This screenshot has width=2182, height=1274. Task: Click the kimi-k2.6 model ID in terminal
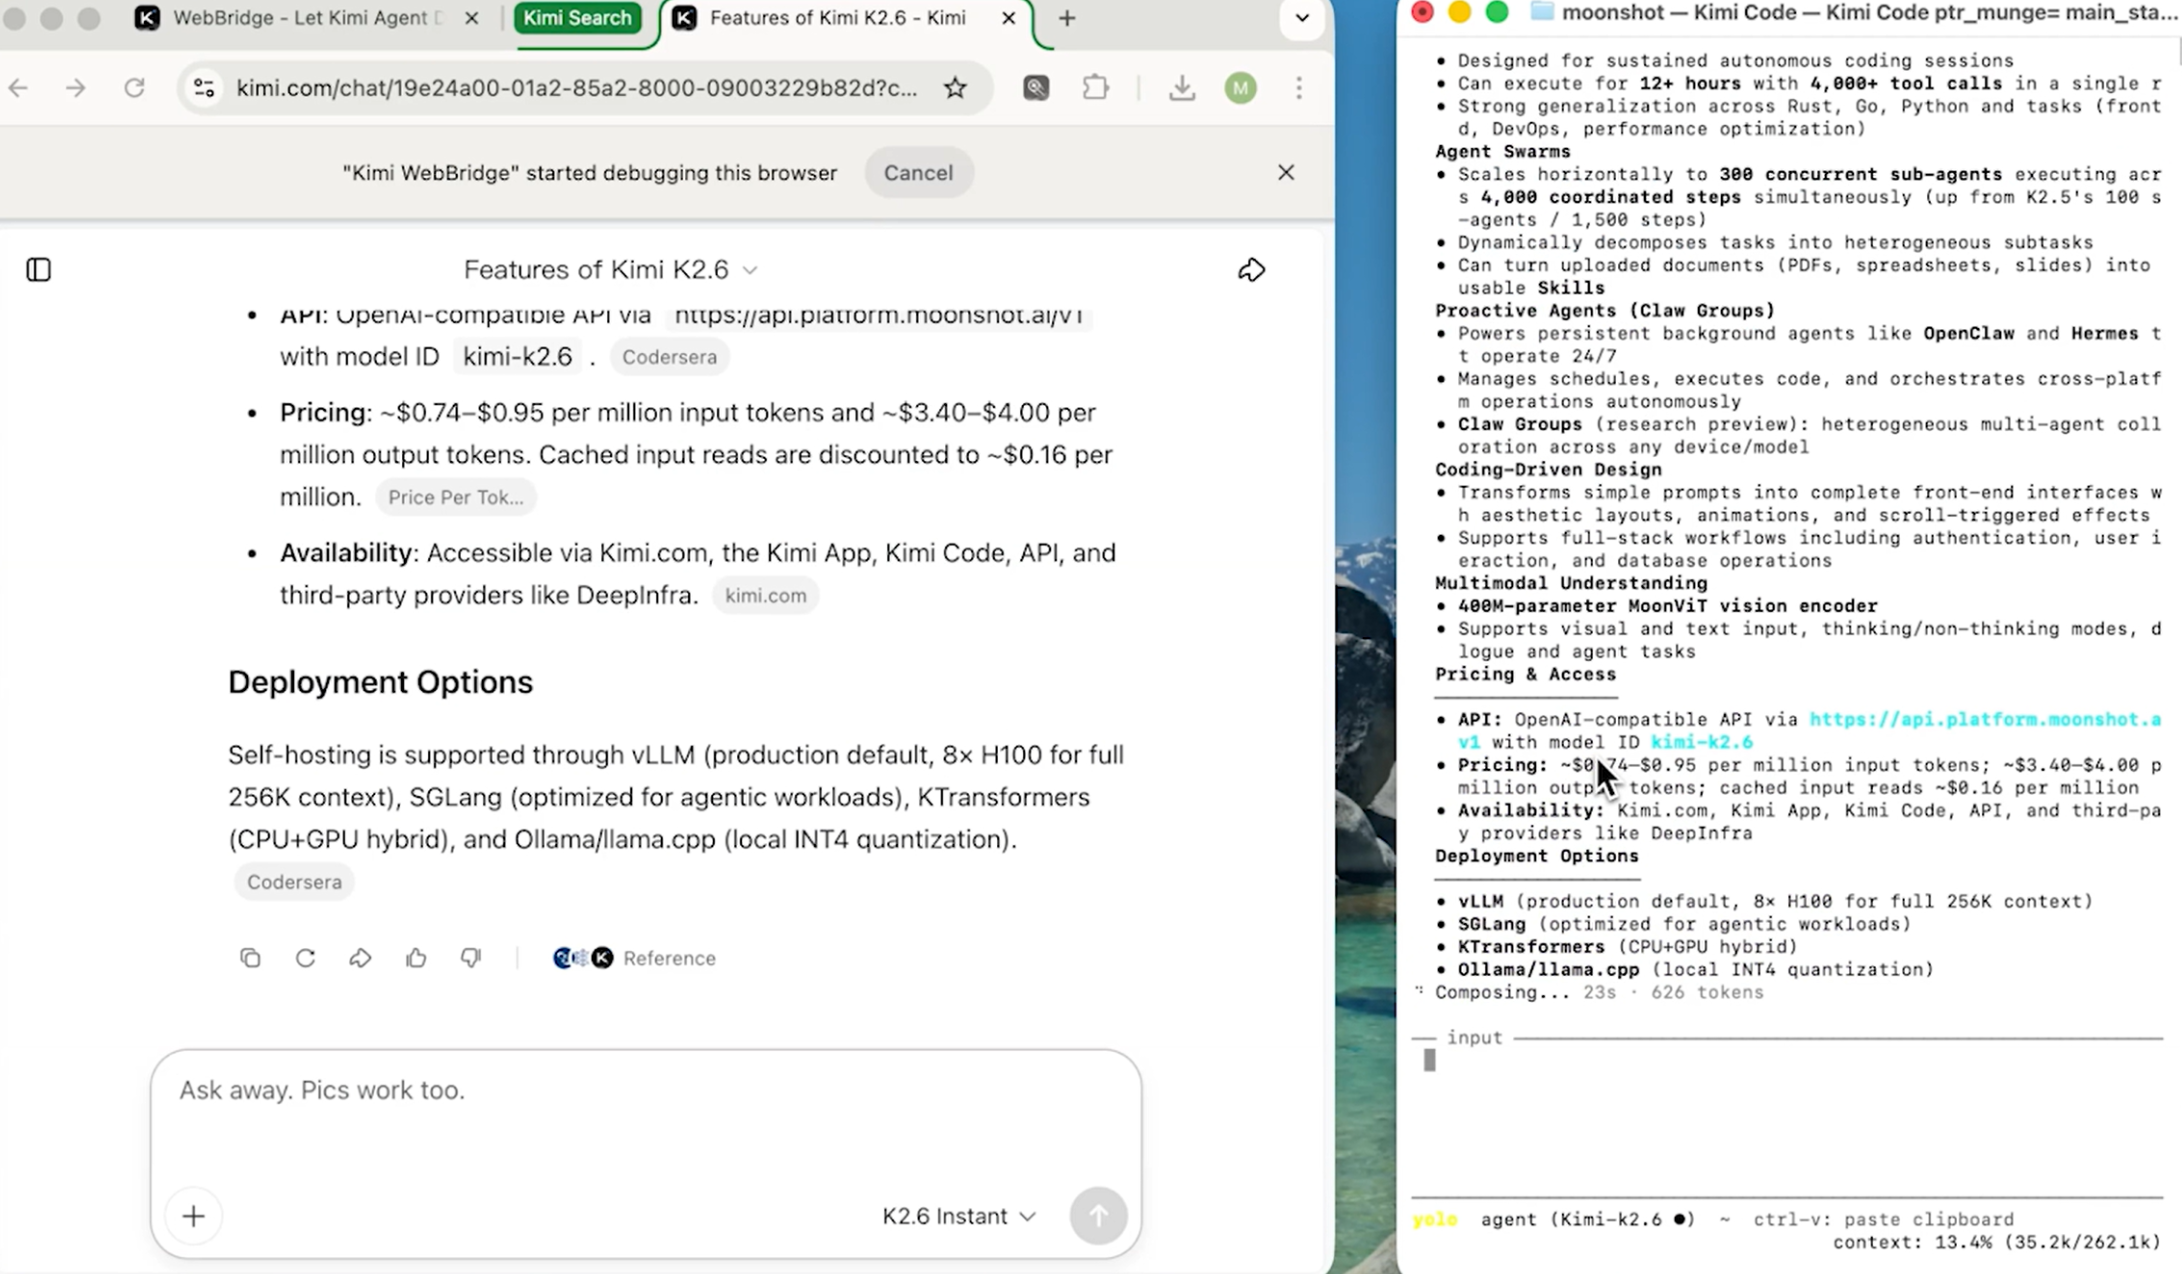[x=1701, y=742]
